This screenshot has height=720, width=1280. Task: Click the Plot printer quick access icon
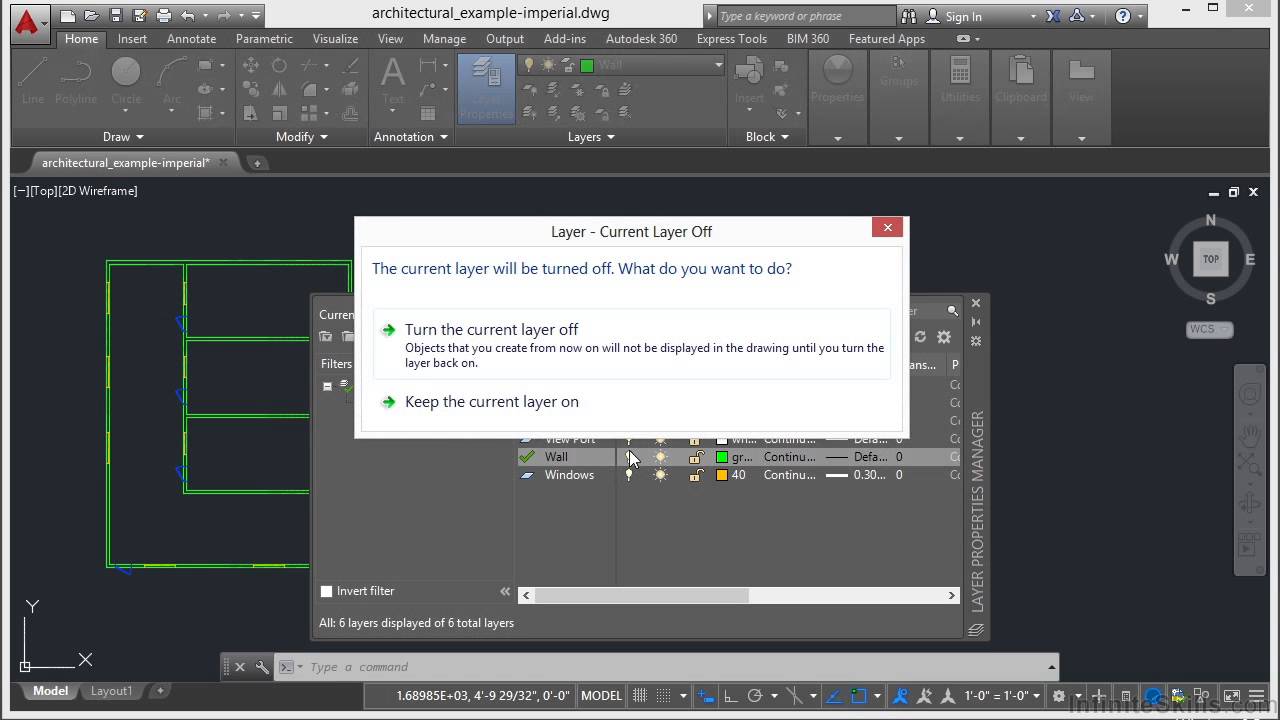(163, 16)
